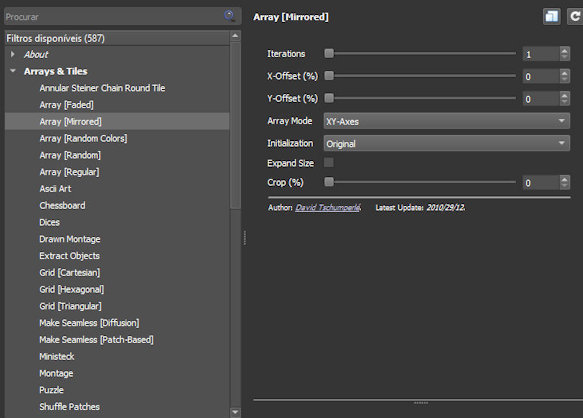The width and height of the screenshot is (583, 418).
Task: Select the Grid [Hexagonal] filter
Action: [x=72, y=289]
